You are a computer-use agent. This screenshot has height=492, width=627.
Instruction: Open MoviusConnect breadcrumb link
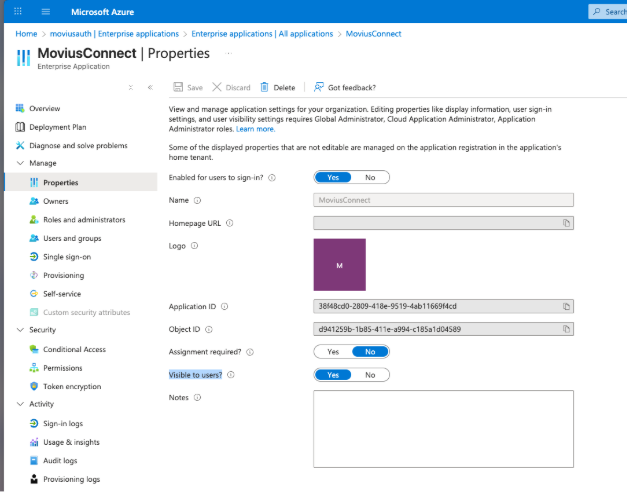tap(373, 34)
